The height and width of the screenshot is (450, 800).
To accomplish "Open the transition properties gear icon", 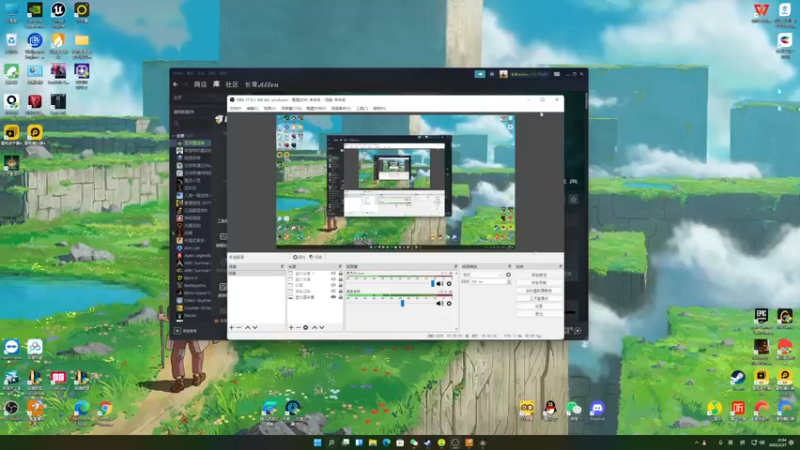I will click(x=508, y=274).
